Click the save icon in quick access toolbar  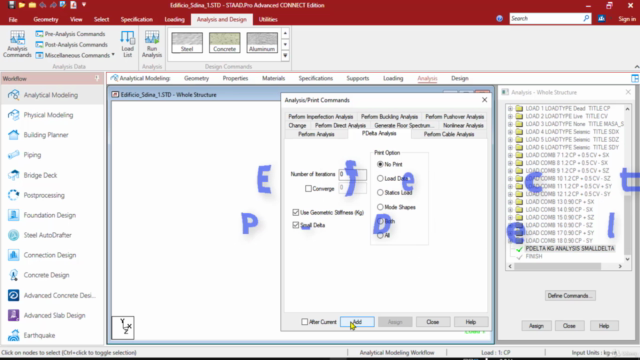tap(11, 5)
